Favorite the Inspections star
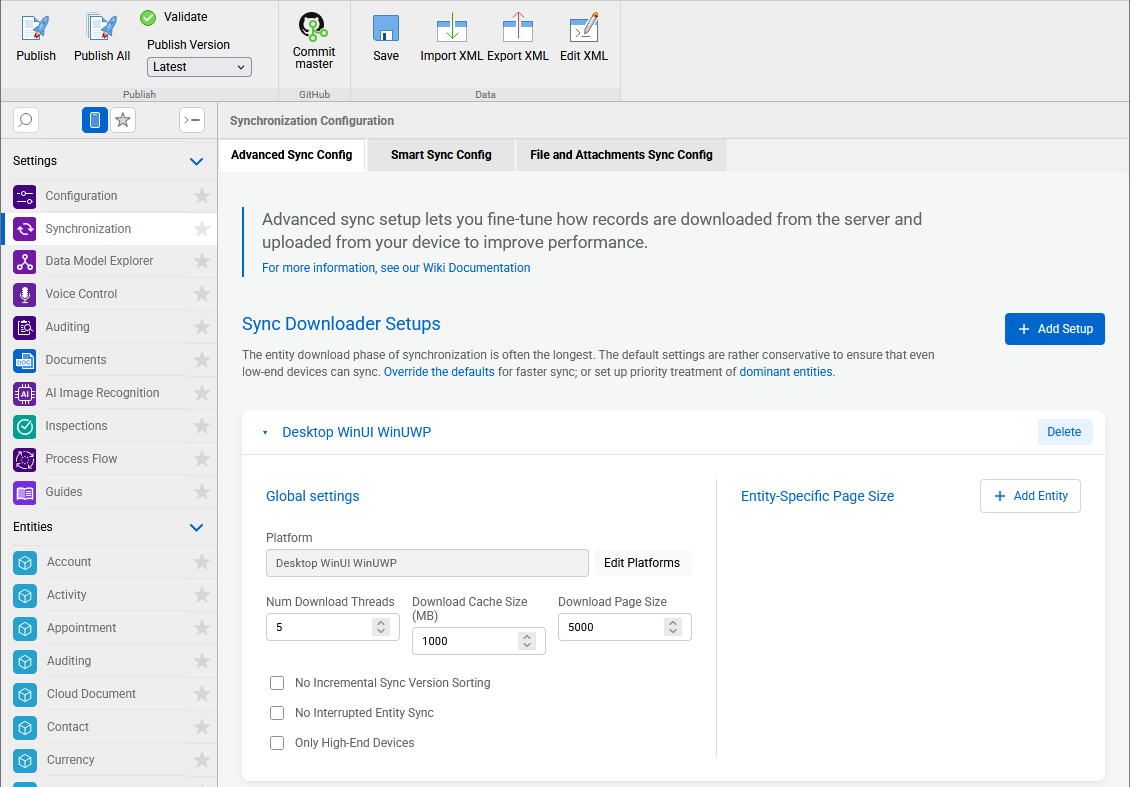The width and height of the screenshot is (1137, 787). (202, 426)
